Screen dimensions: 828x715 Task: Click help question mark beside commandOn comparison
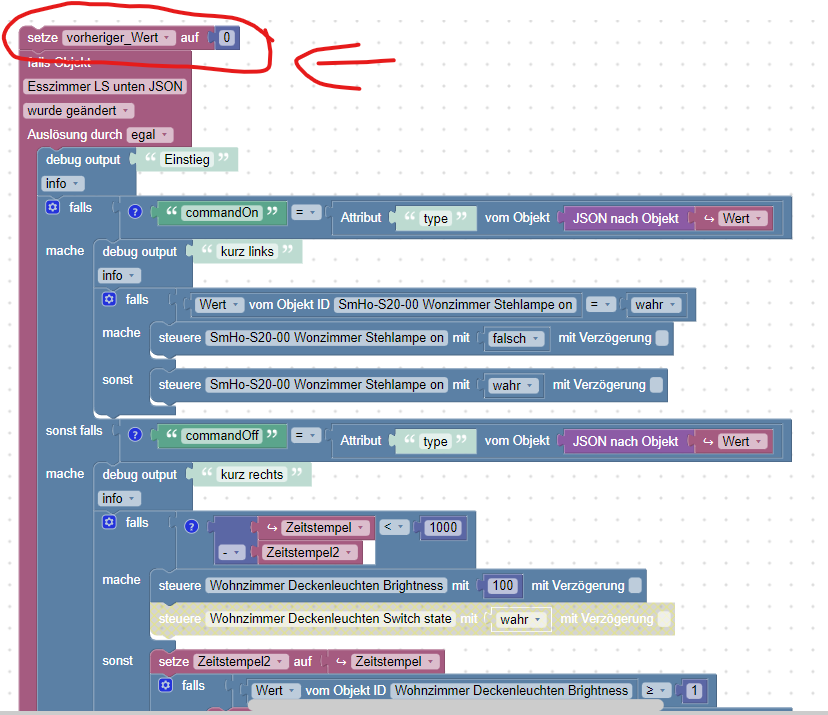[135, 212]
